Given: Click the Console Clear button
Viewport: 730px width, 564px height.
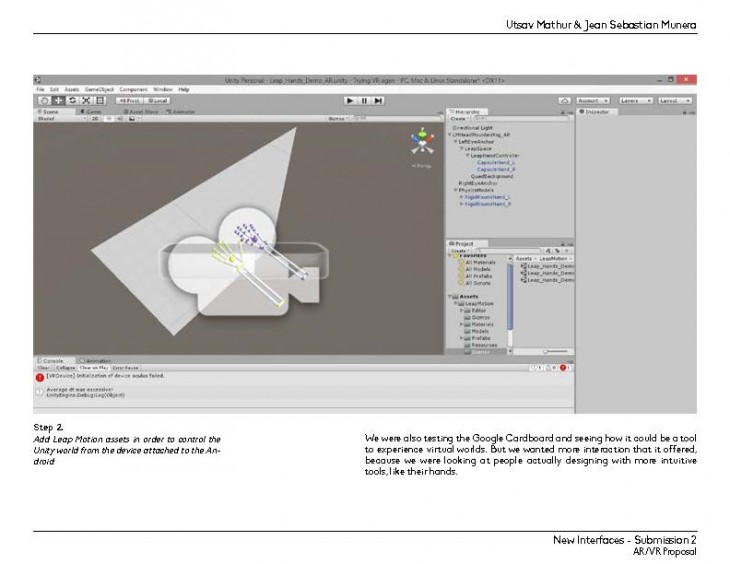Looking at the screenshot, I should coord(43,367).
